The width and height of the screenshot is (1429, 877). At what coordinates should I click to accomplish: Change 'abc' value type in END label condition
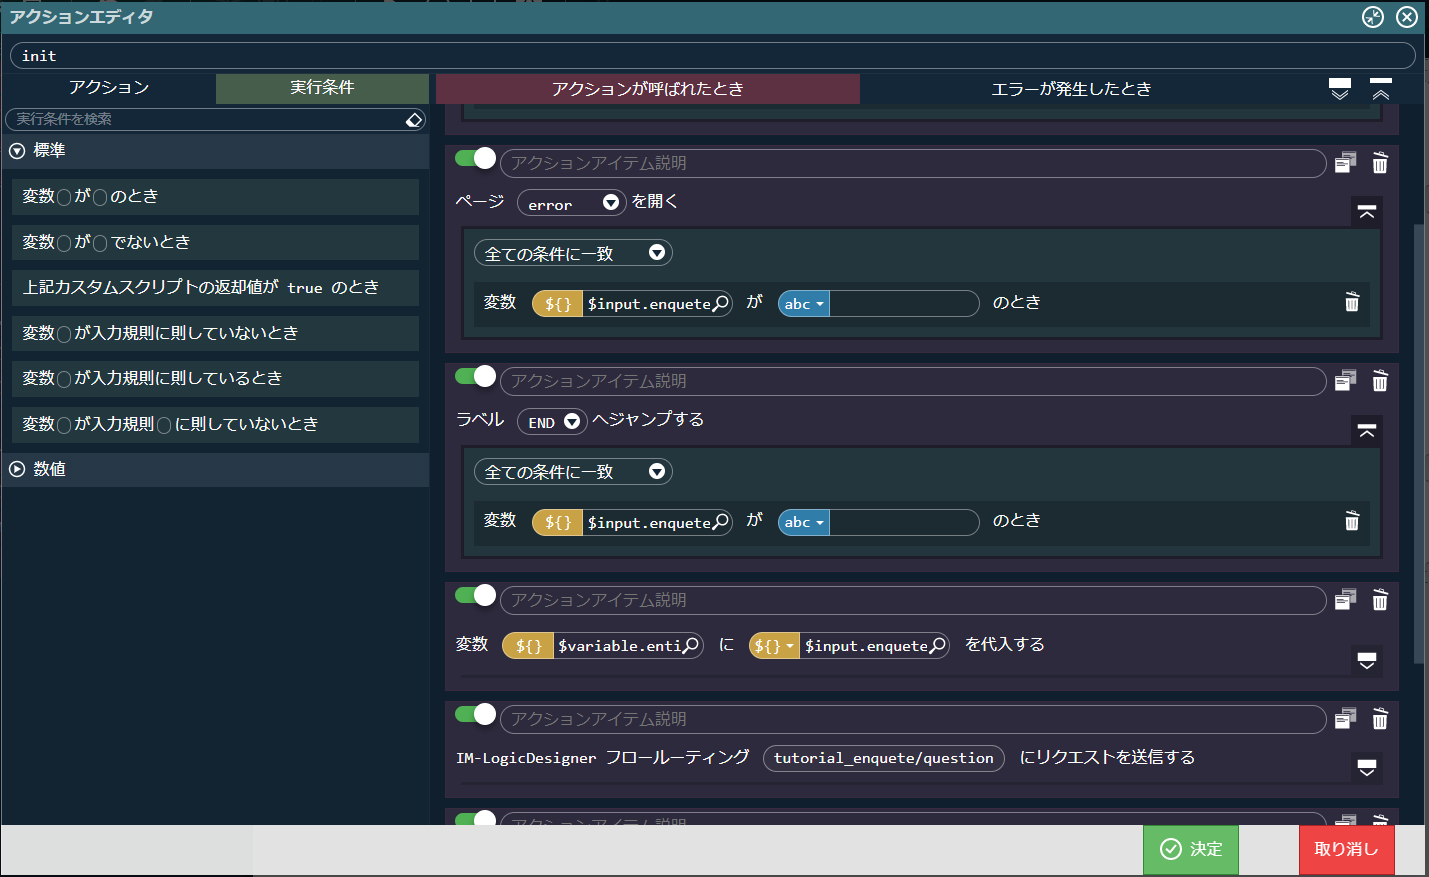(804, 522)
